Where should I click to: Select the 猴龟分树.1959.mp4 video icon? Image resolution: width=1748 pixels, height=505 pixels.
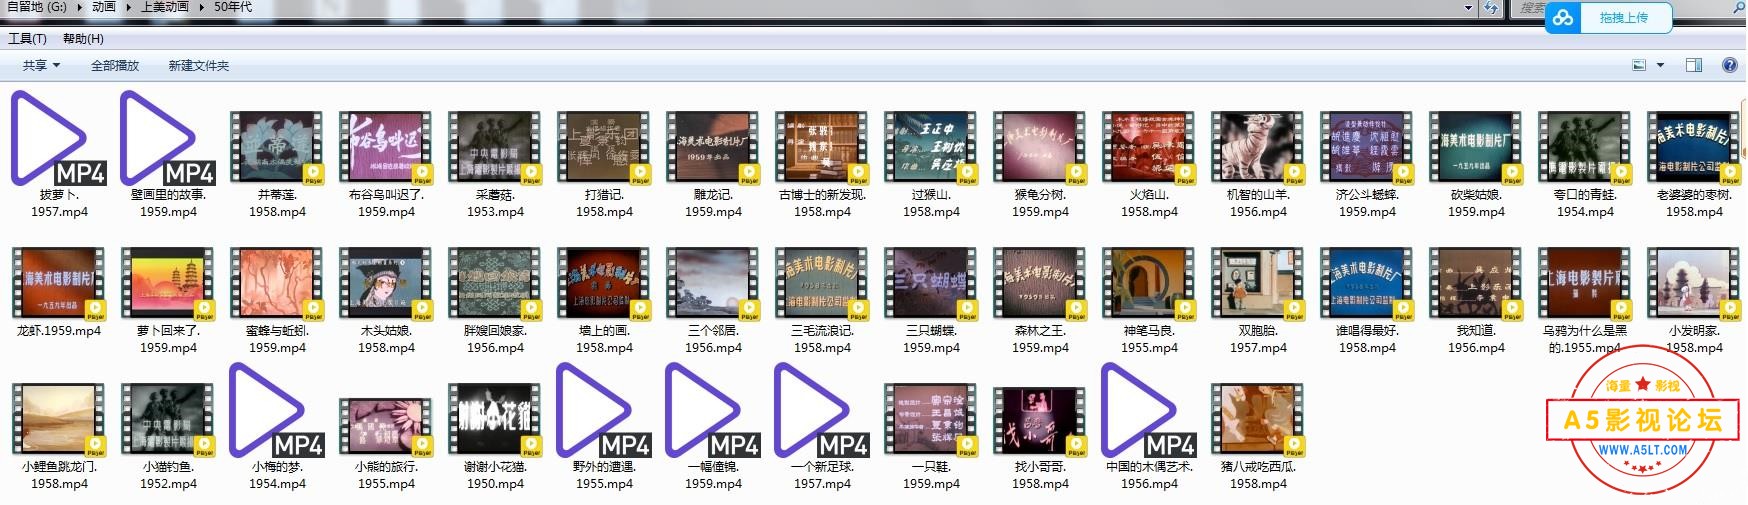1040,148
